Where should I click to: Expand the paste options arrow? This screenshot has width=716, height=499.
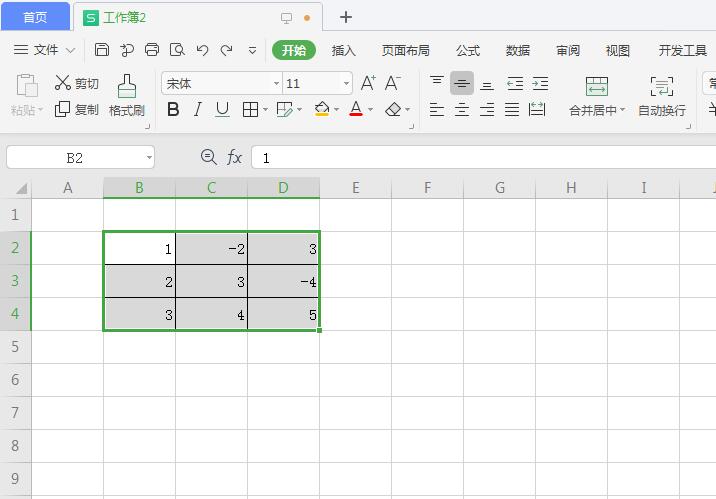[41, 110]
